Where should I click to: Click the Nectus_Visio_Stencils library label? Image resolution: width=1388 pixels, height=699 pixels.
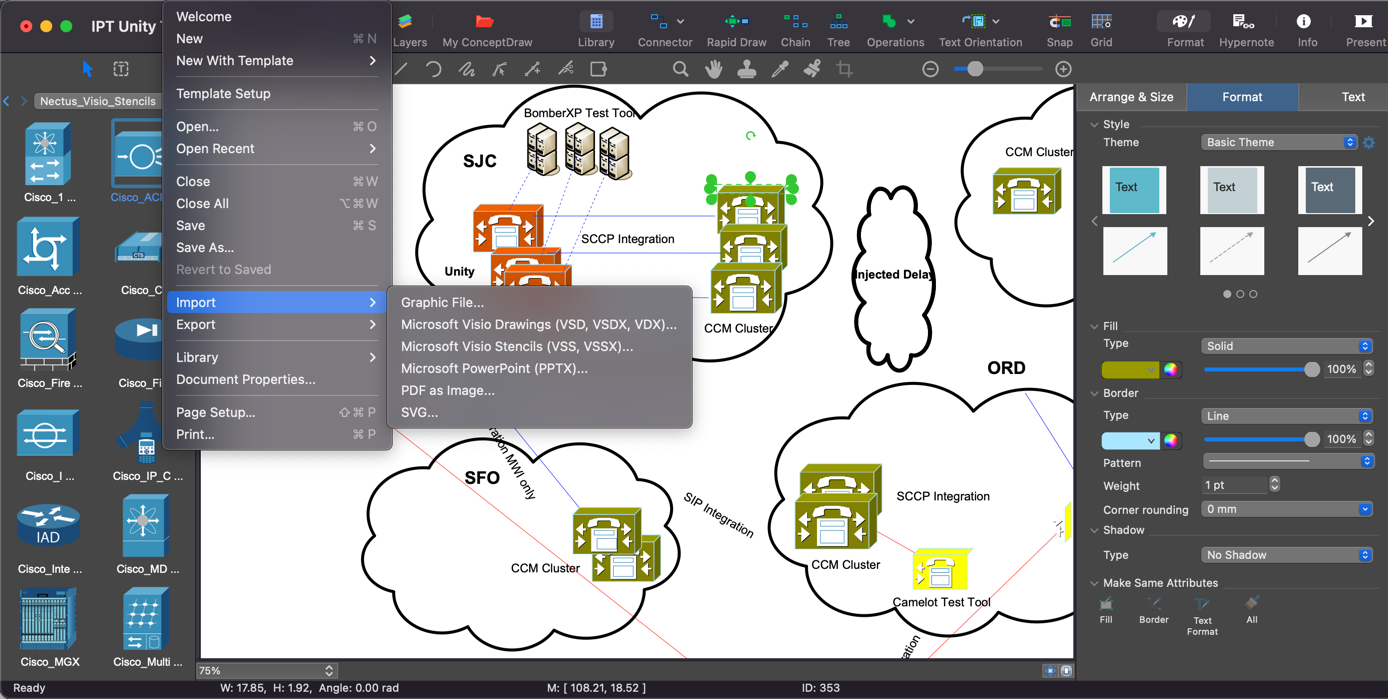pyautogui.click(x=98, y=101)
